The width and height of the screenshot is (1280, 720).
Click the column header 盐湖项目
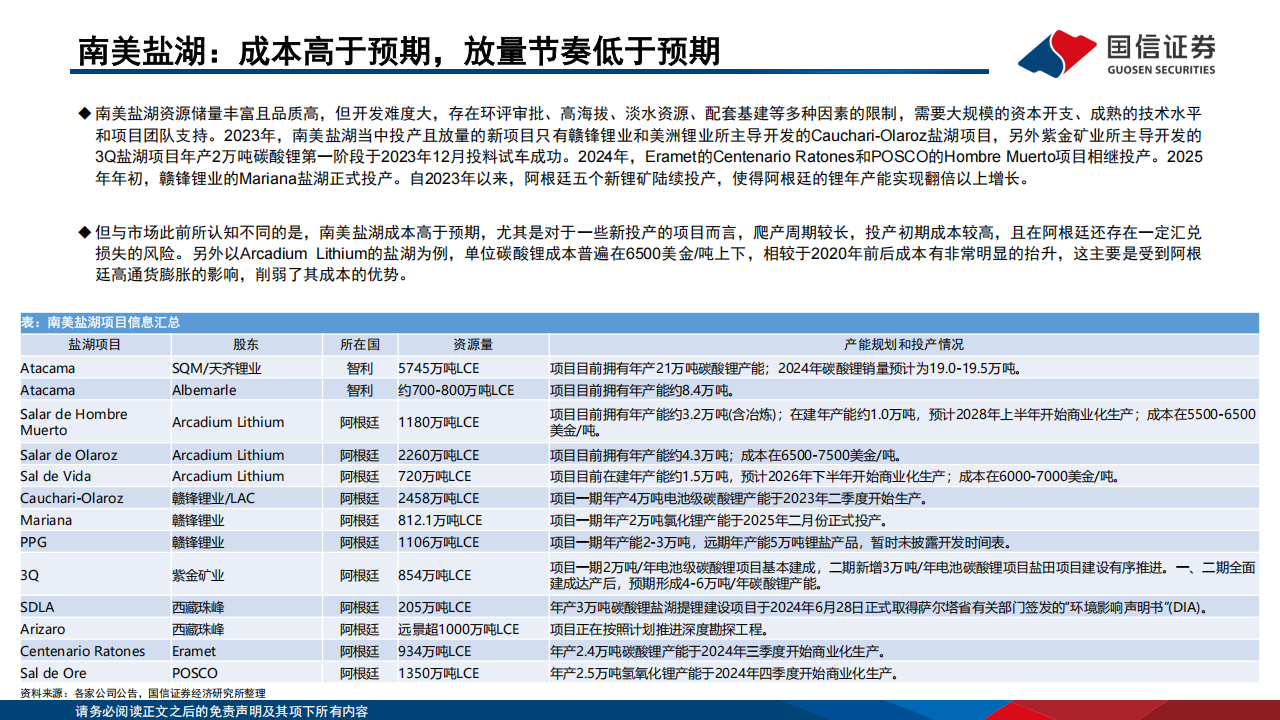click(94, 344)
